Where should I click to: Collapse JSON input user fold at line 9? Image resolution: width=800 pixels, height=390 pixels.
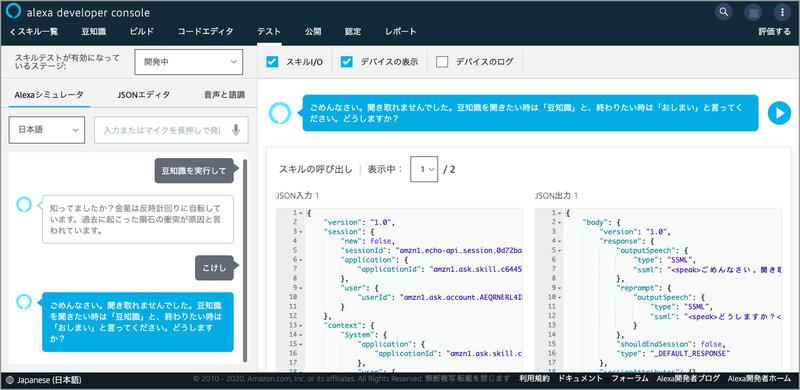[x=301, y=287]
